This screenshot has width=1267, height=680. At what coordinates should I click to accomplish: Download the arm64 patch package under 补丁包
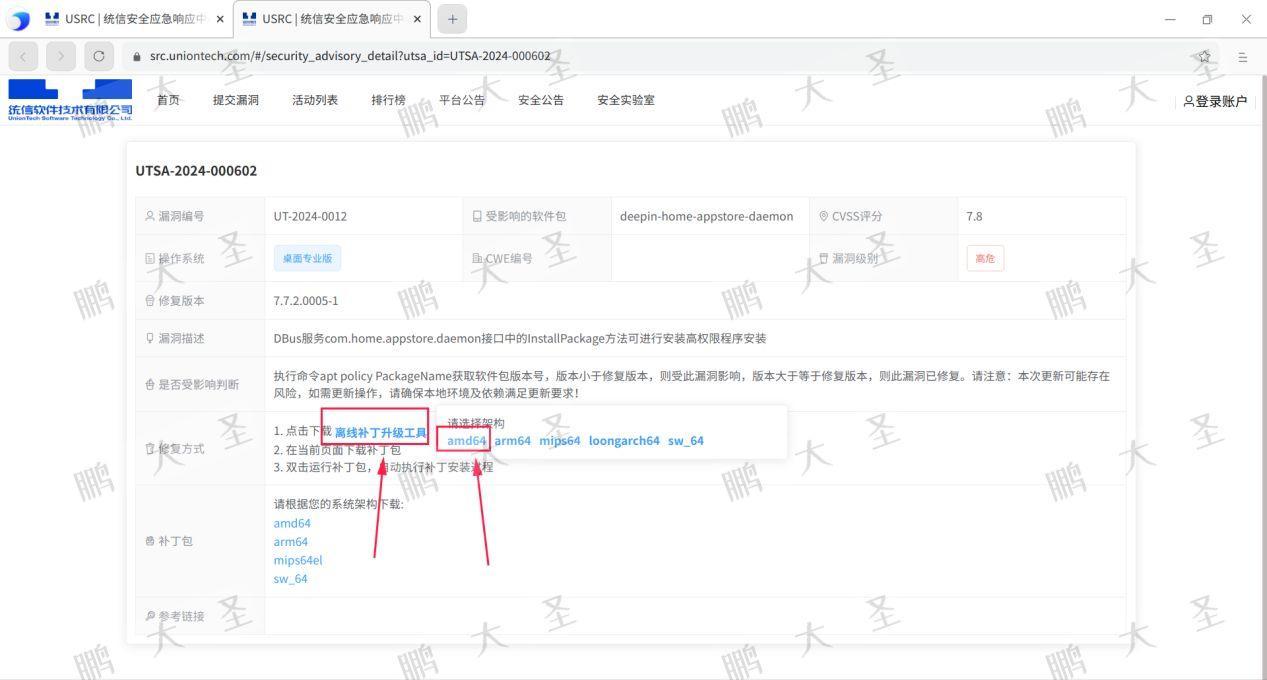click(291, 542)
